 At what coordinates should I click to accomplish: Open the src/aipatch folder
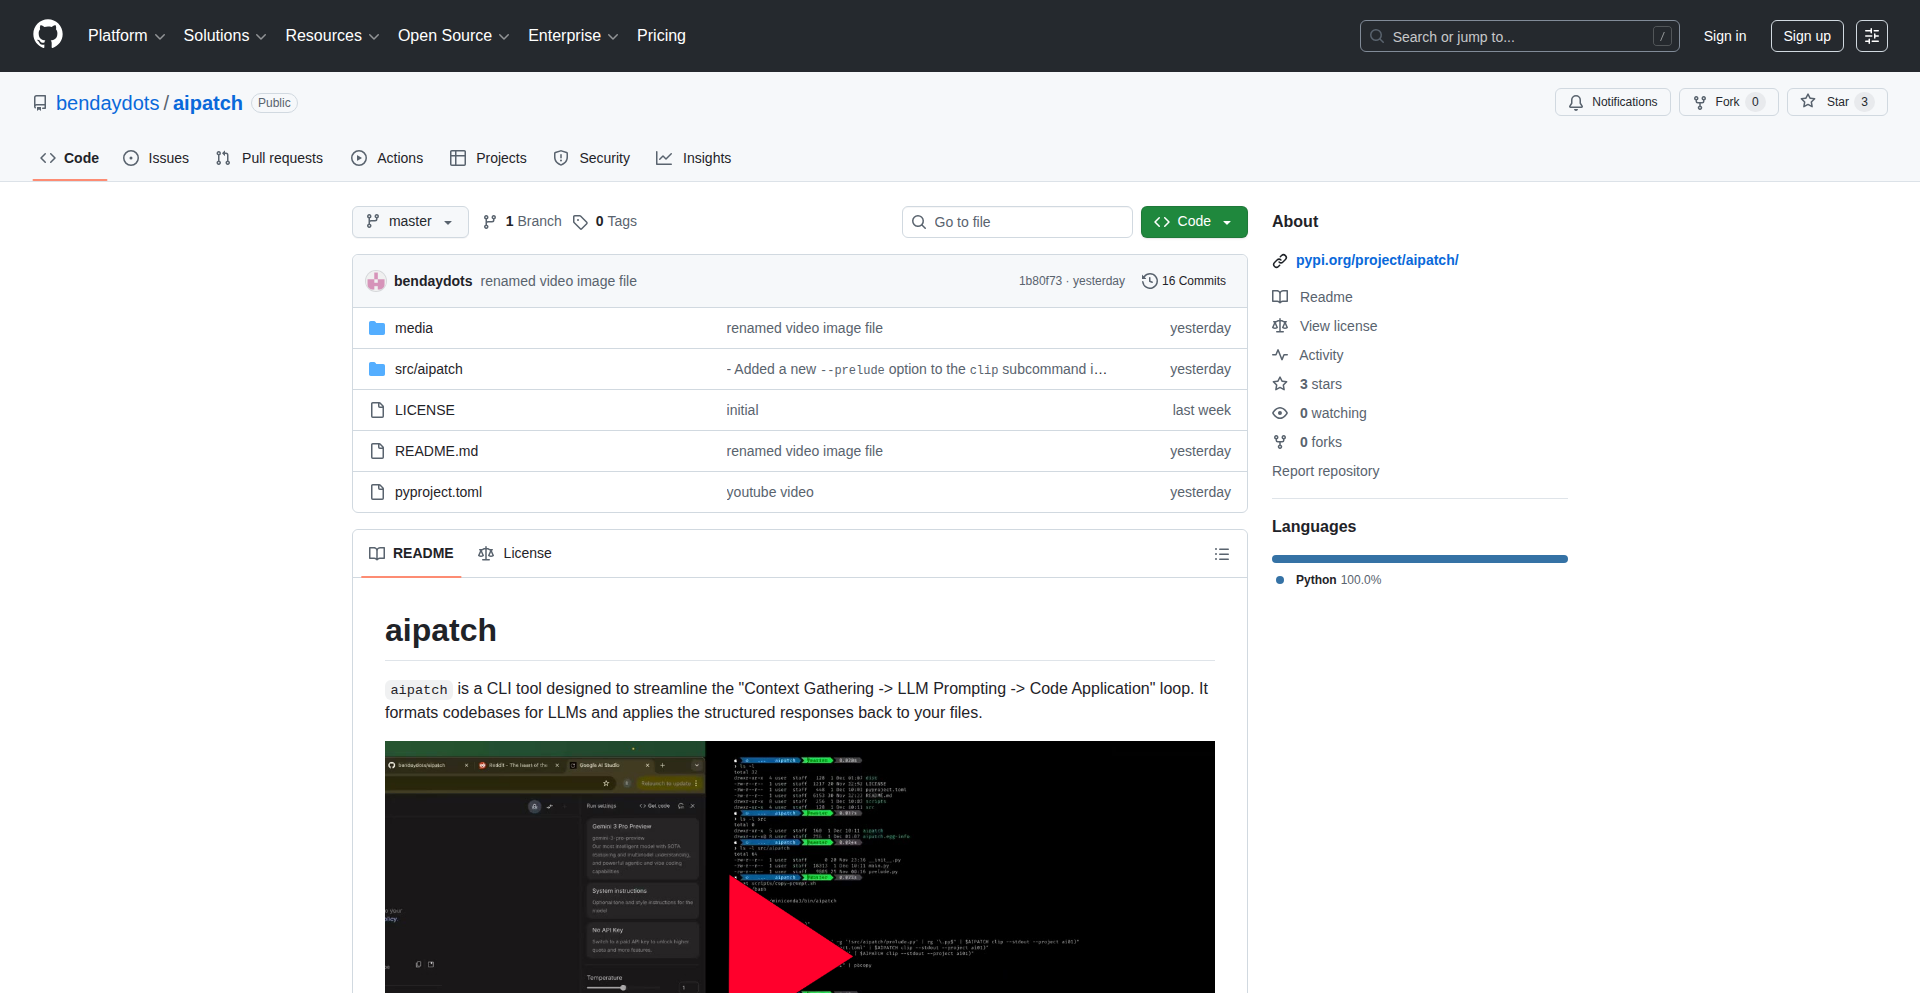coord(428,369)
